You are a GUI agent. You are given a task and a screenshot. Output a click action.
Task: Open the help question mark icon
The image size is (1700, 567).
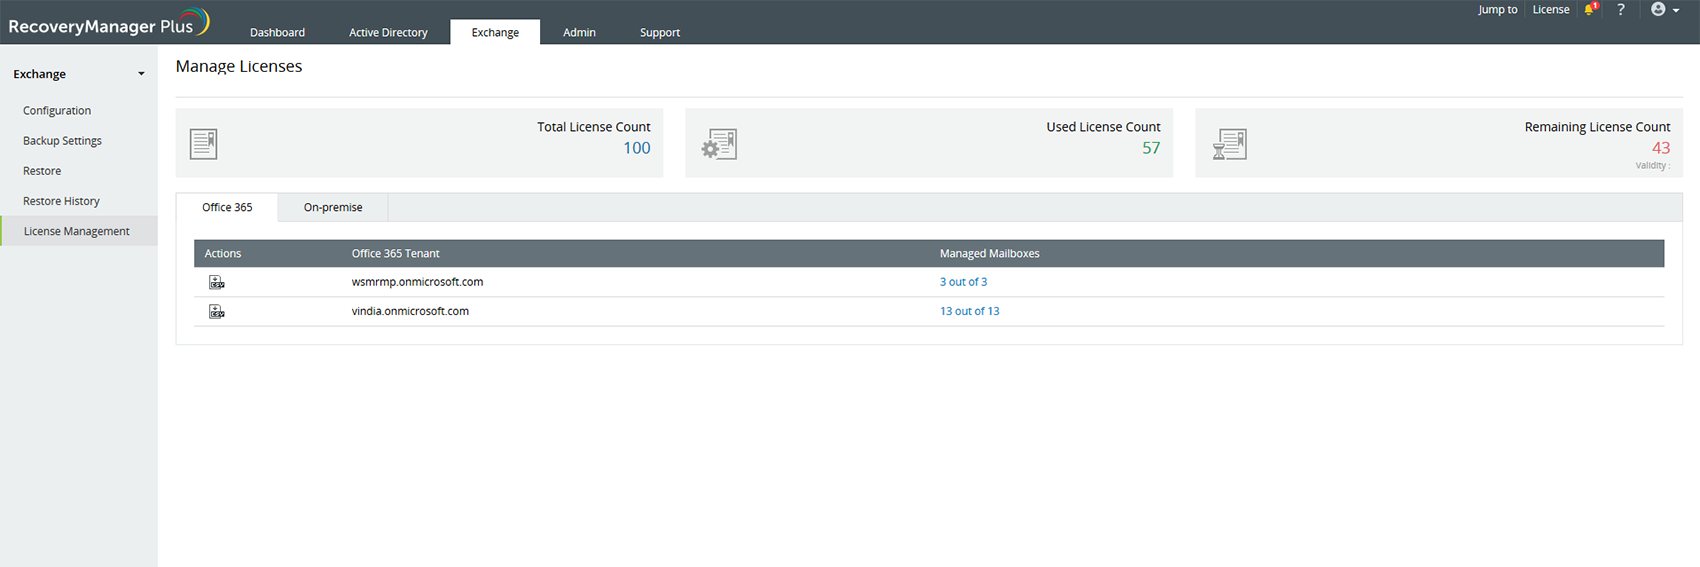pos(1621,9)
